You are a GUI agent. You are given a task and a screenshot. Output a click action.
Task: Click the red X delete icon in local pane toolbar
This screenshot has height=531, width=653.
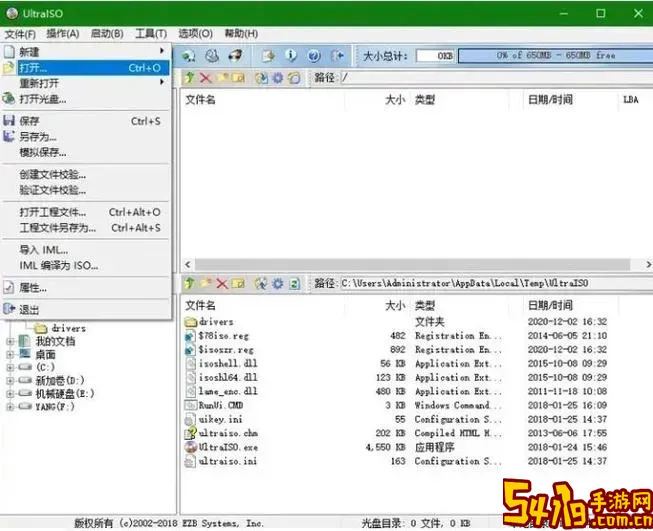coord(222,284)
